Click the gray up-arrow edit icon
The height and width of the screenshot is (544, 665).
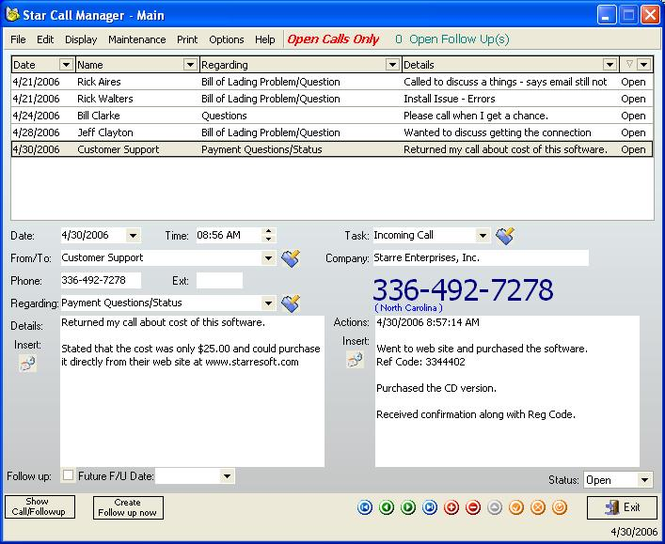pyautogui.click(x=495, y=508)
